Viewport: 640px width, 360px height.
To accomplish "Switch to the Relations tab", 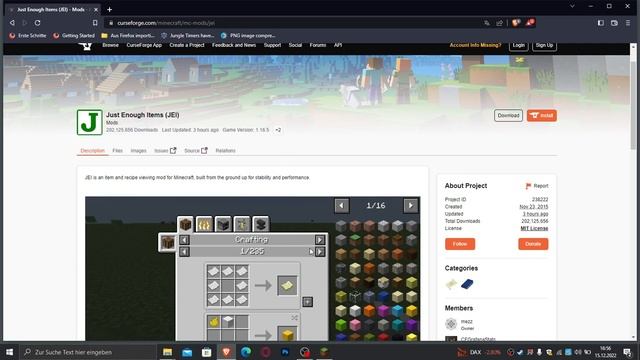I will pyautogui.click(x=225, y=151).
